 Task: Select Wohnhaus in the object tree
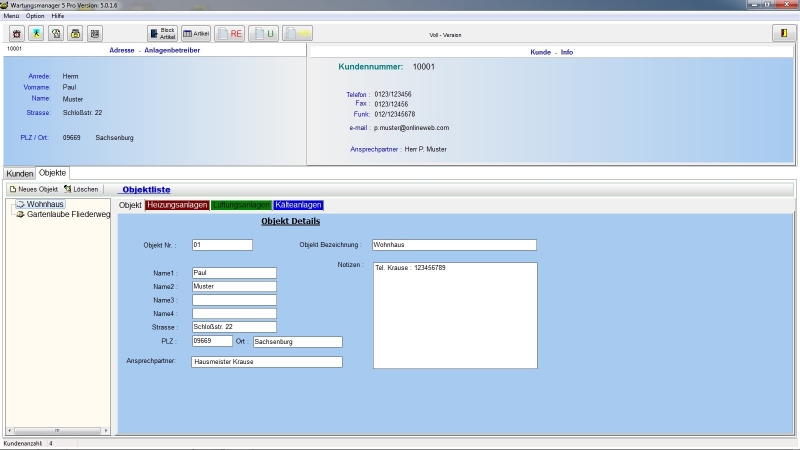coord(45,204)
